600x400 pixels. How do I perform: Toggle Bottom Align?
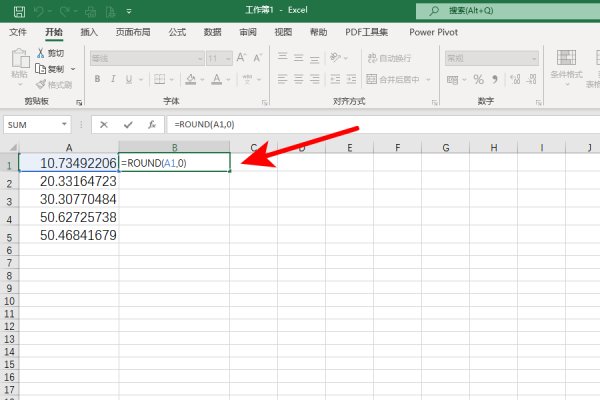pos(315,59)
